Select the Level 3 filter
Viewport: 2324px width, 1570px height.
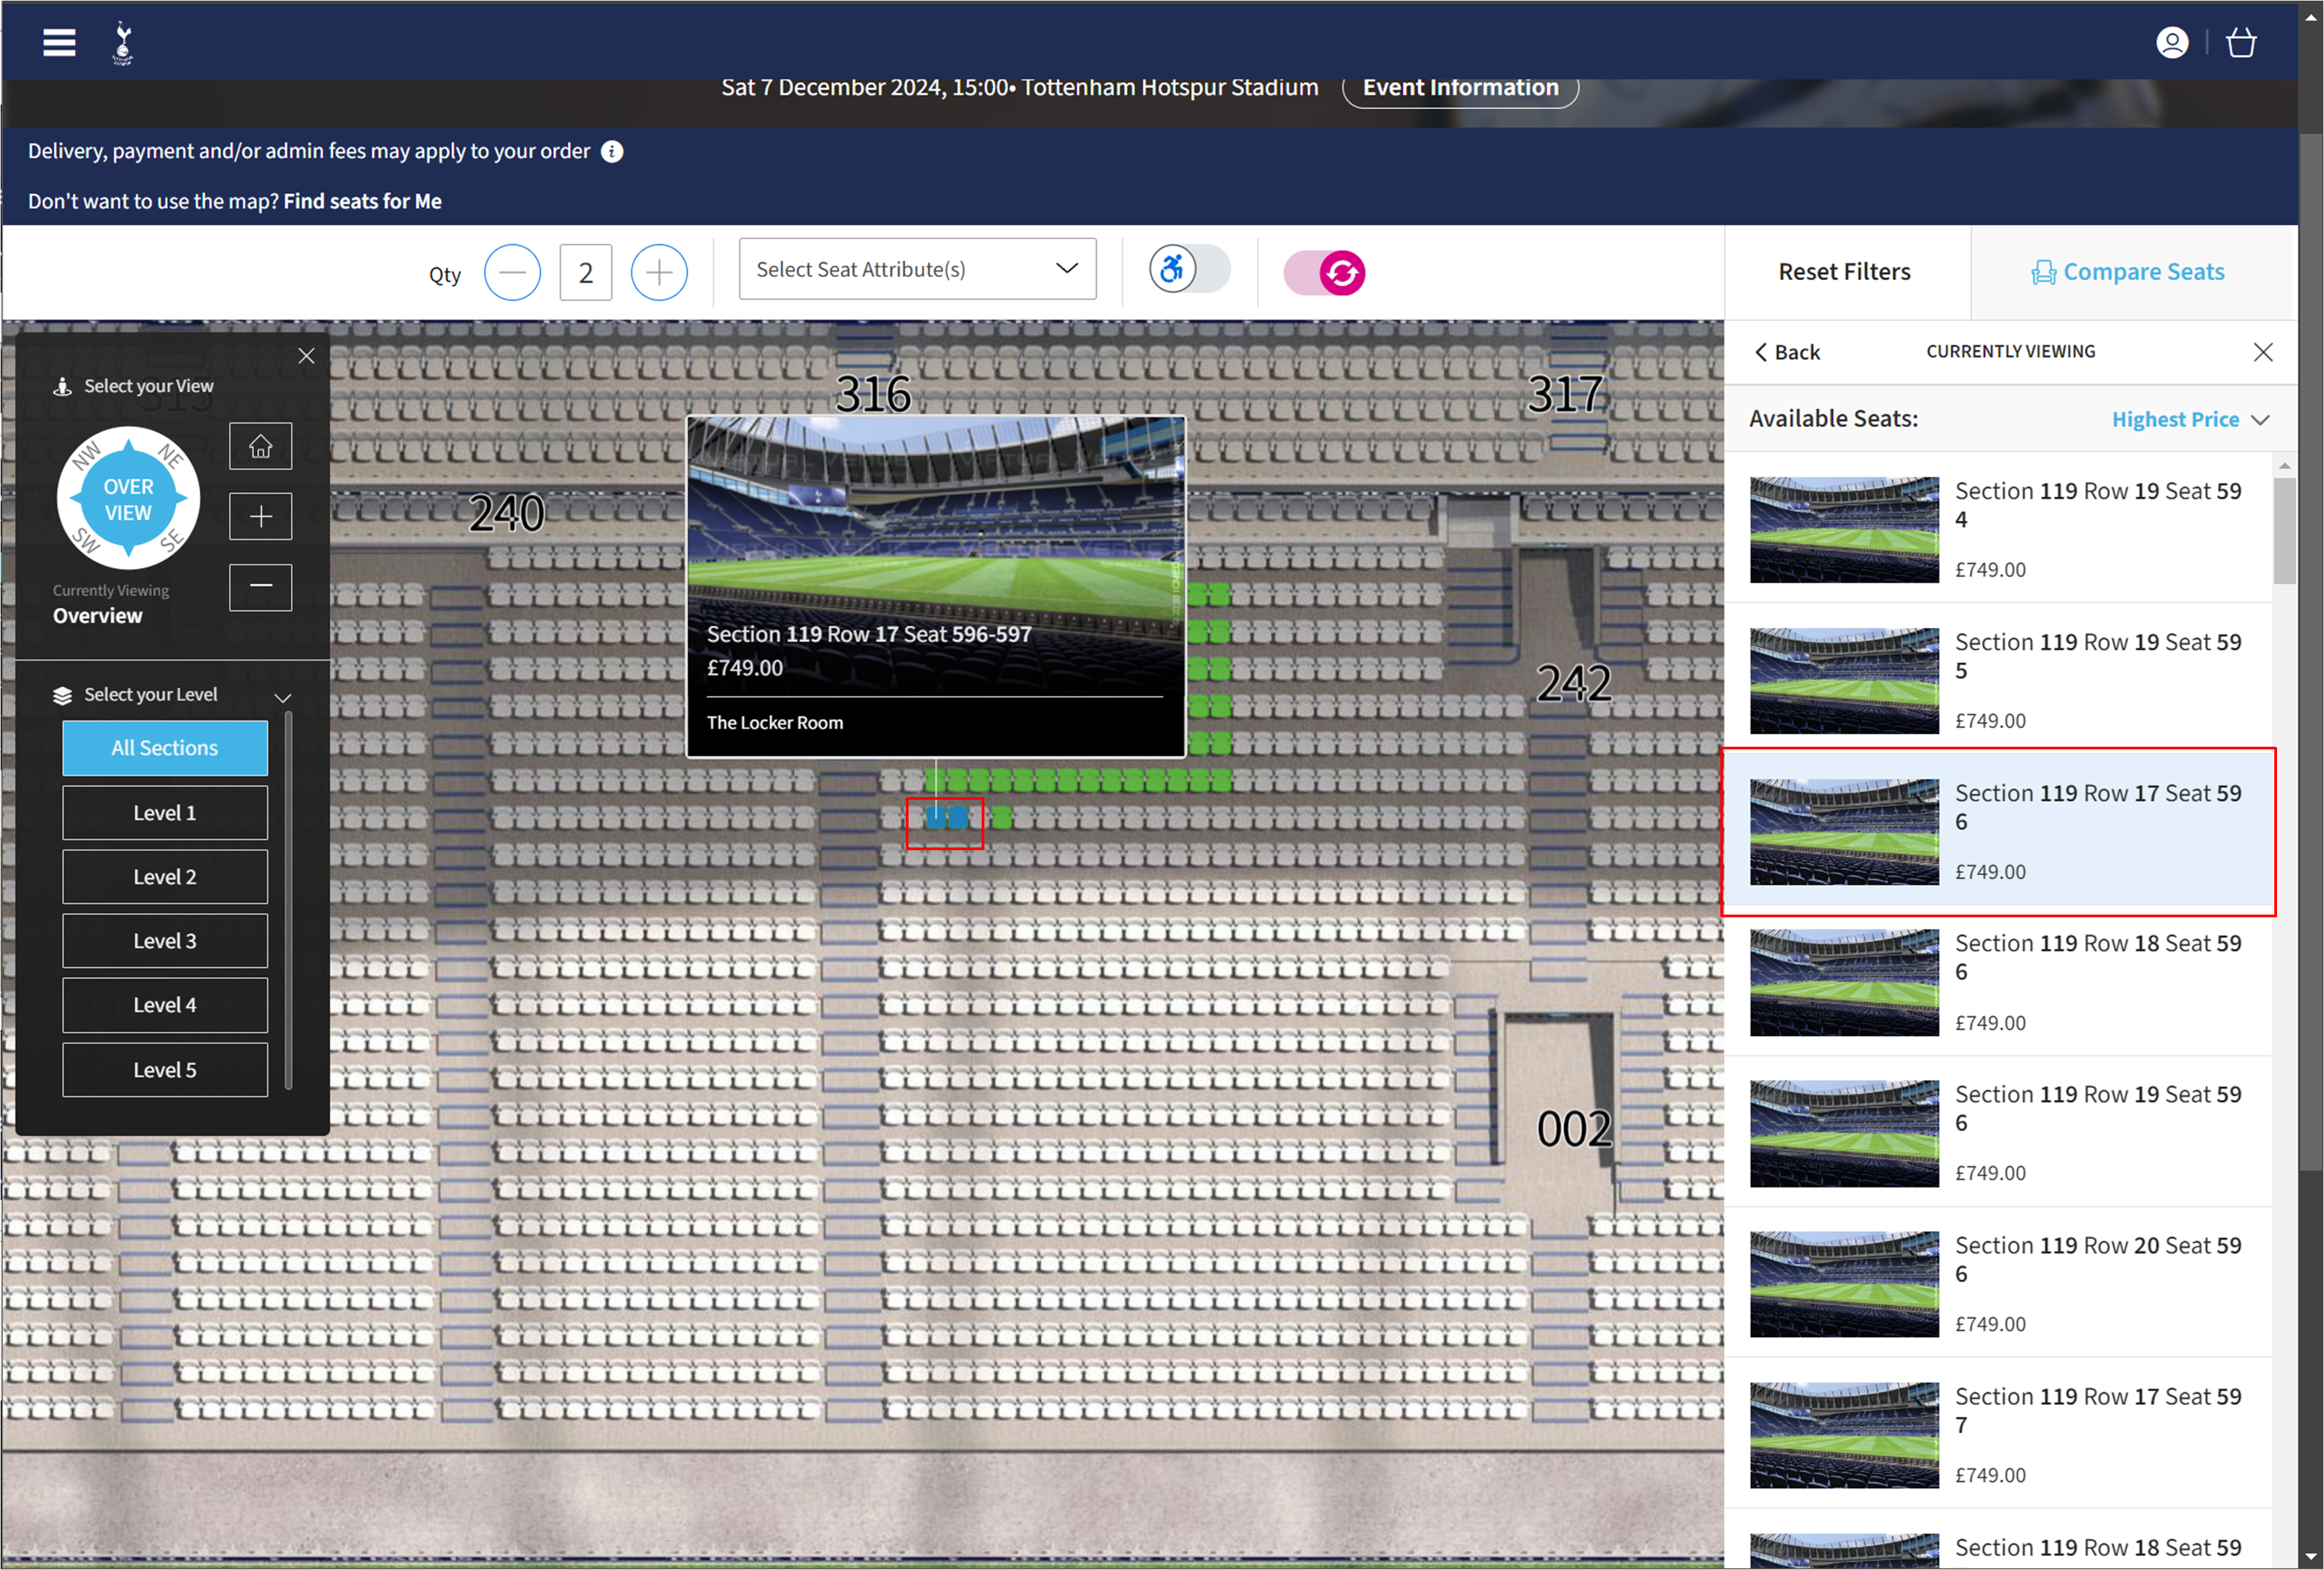pos(165,941)
